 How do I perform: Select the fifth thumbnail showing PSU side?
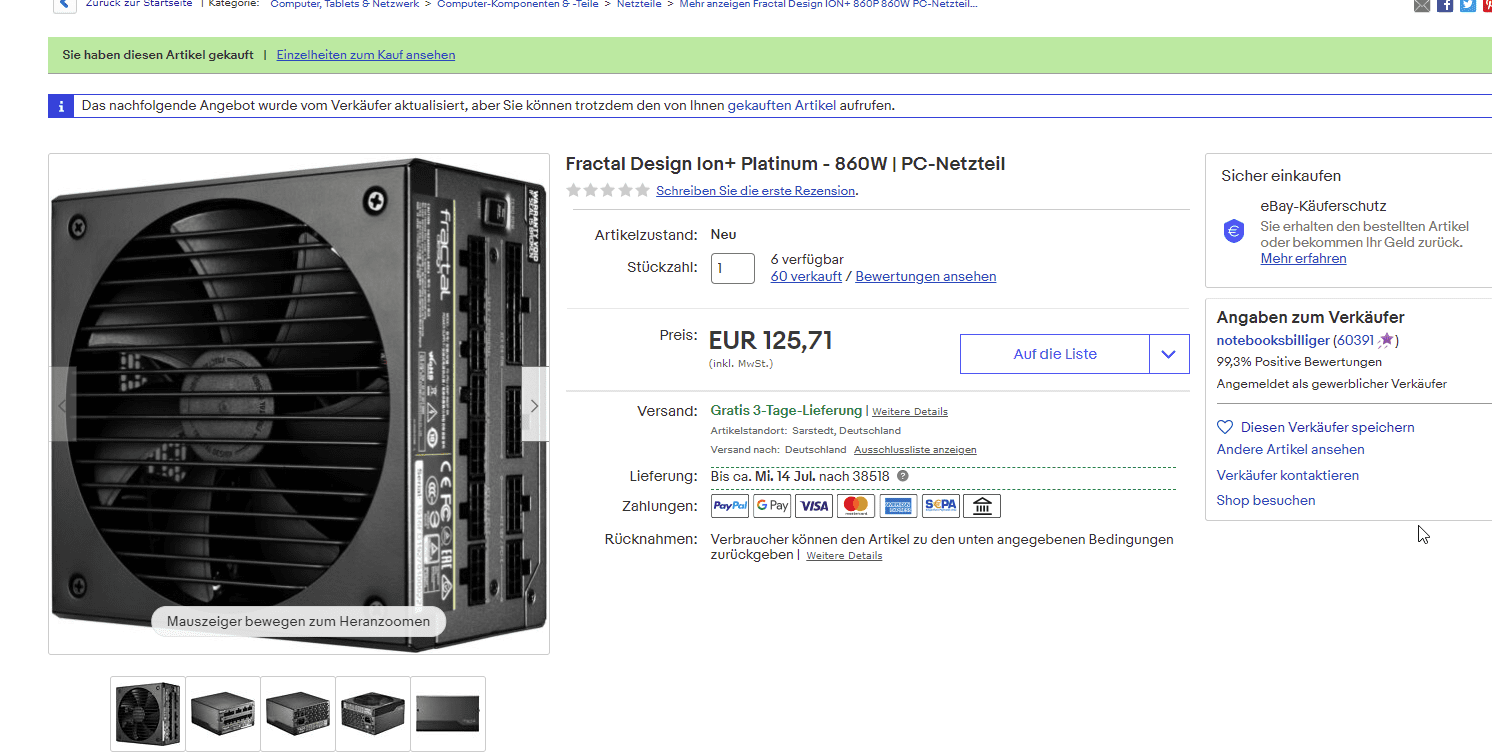[x=448, y=713]
